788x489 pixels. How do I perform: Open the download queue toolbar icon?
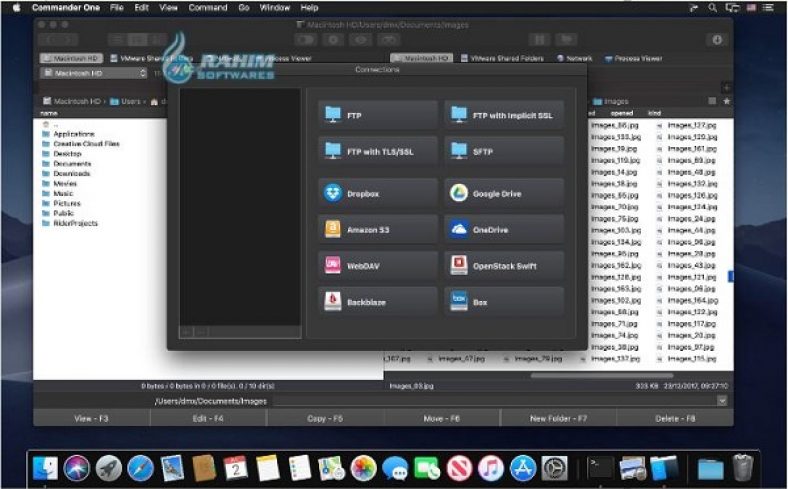717,39
